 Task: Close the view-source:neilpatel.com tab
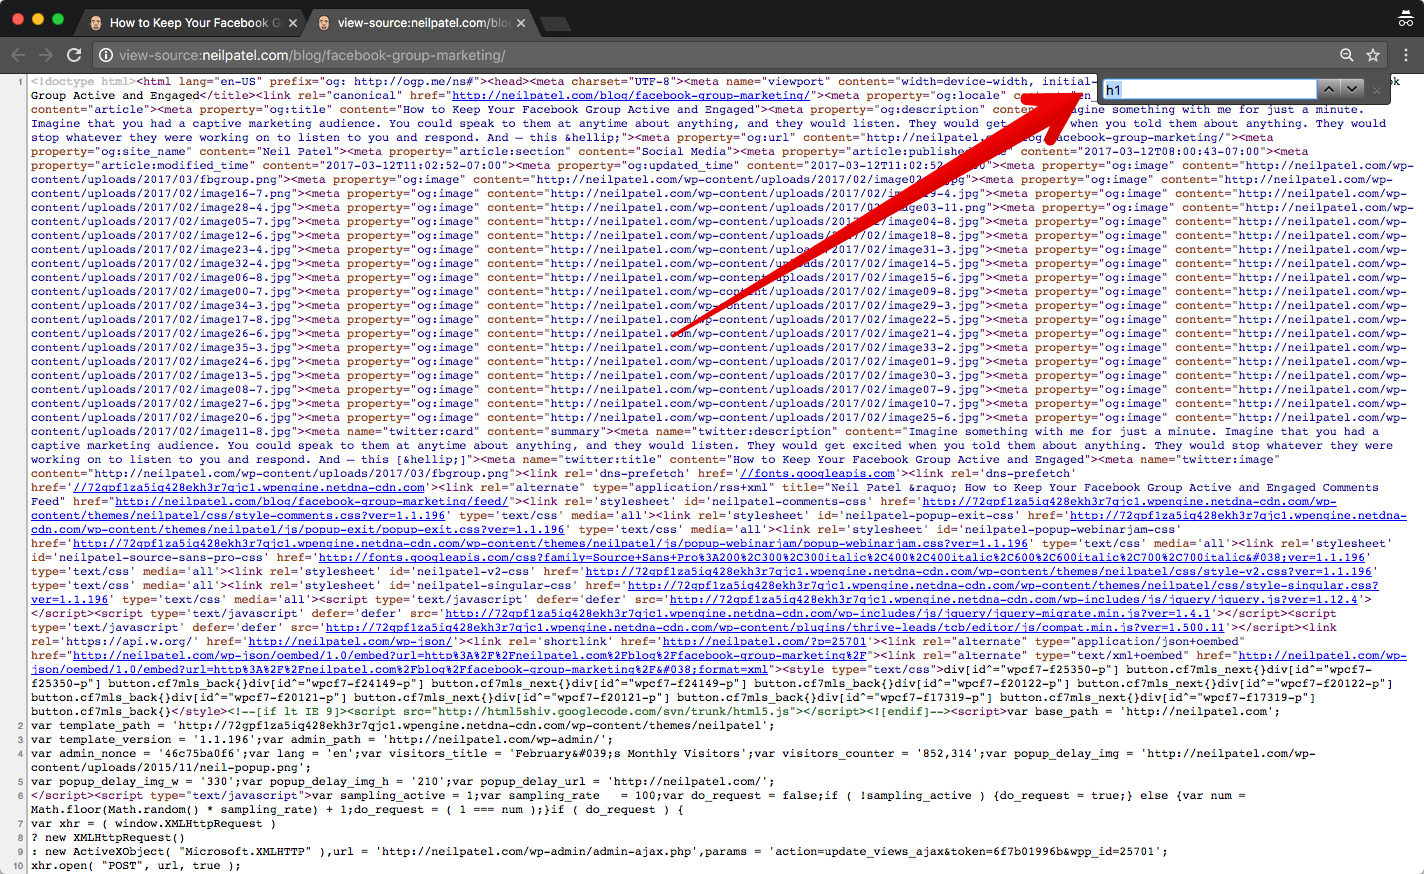pos(521,22)
